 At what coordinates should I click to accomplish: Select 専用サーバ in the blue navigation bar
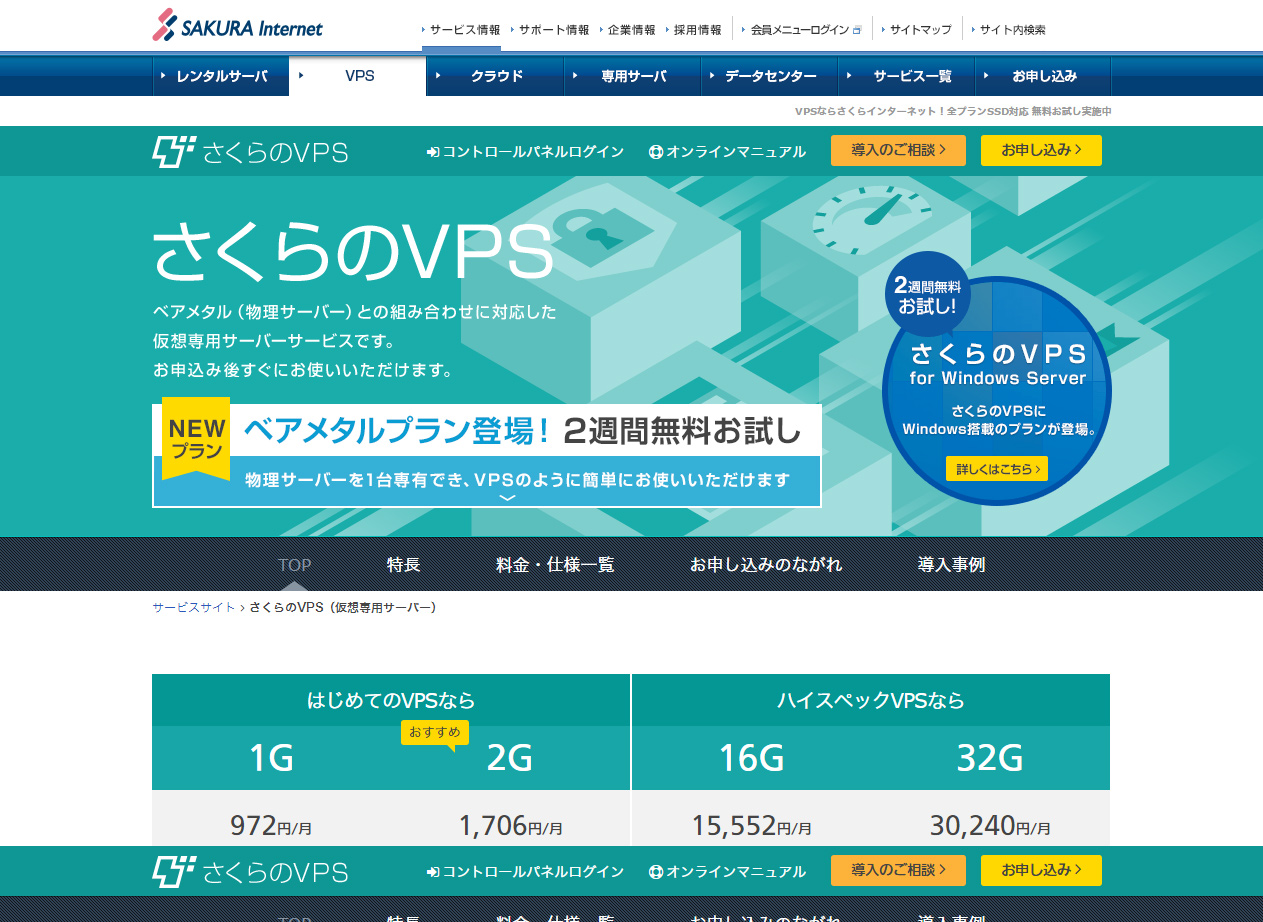632,76
